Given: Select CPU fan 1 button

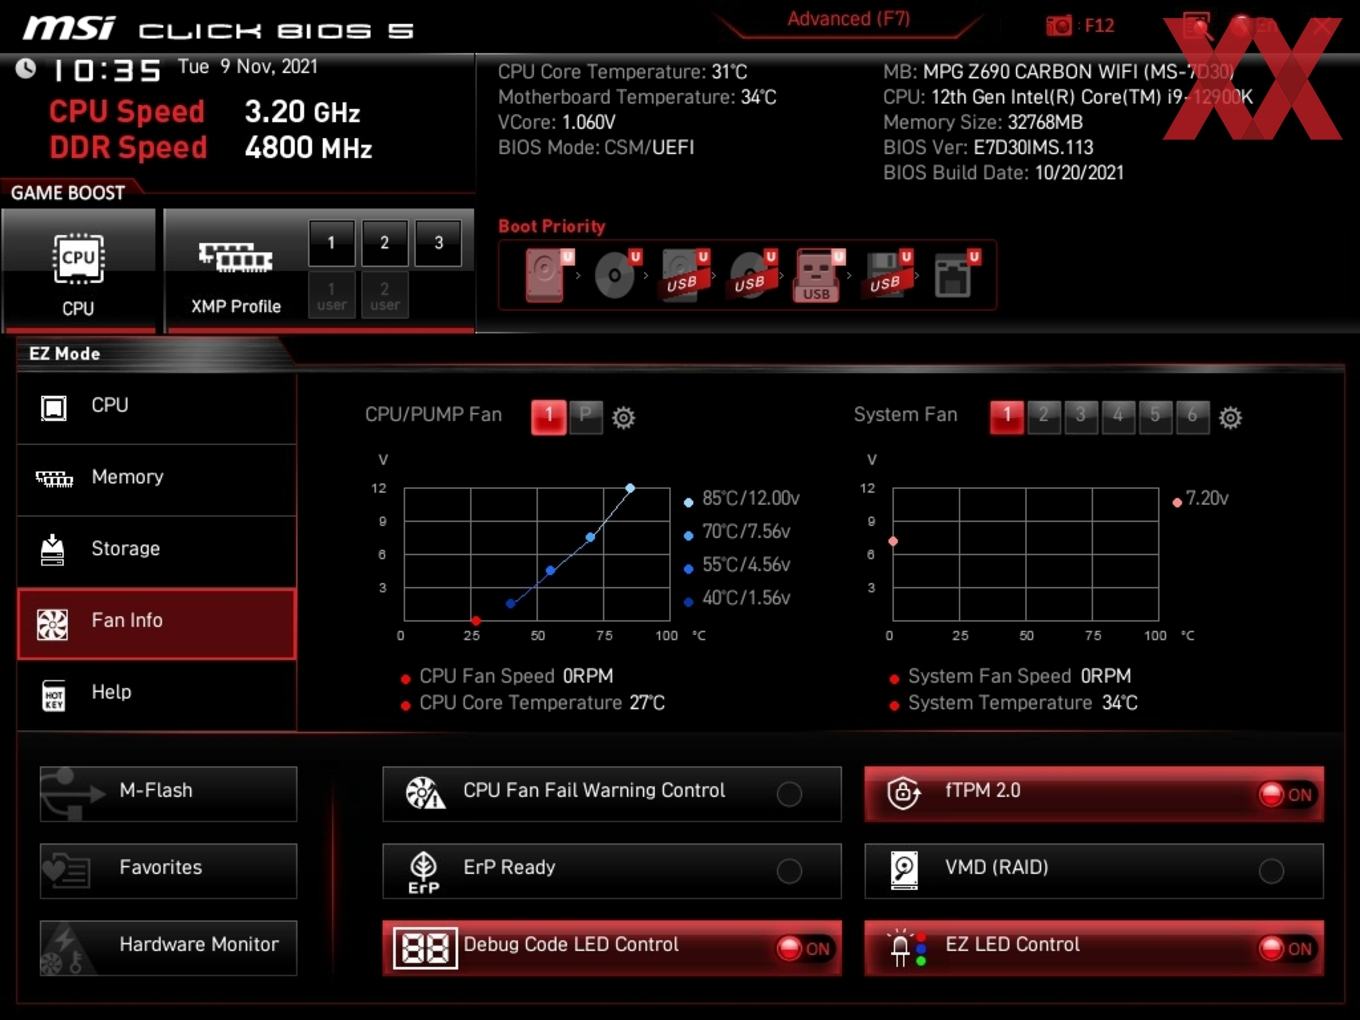Looking at the screenshot, I should click(x=548, y=416).
